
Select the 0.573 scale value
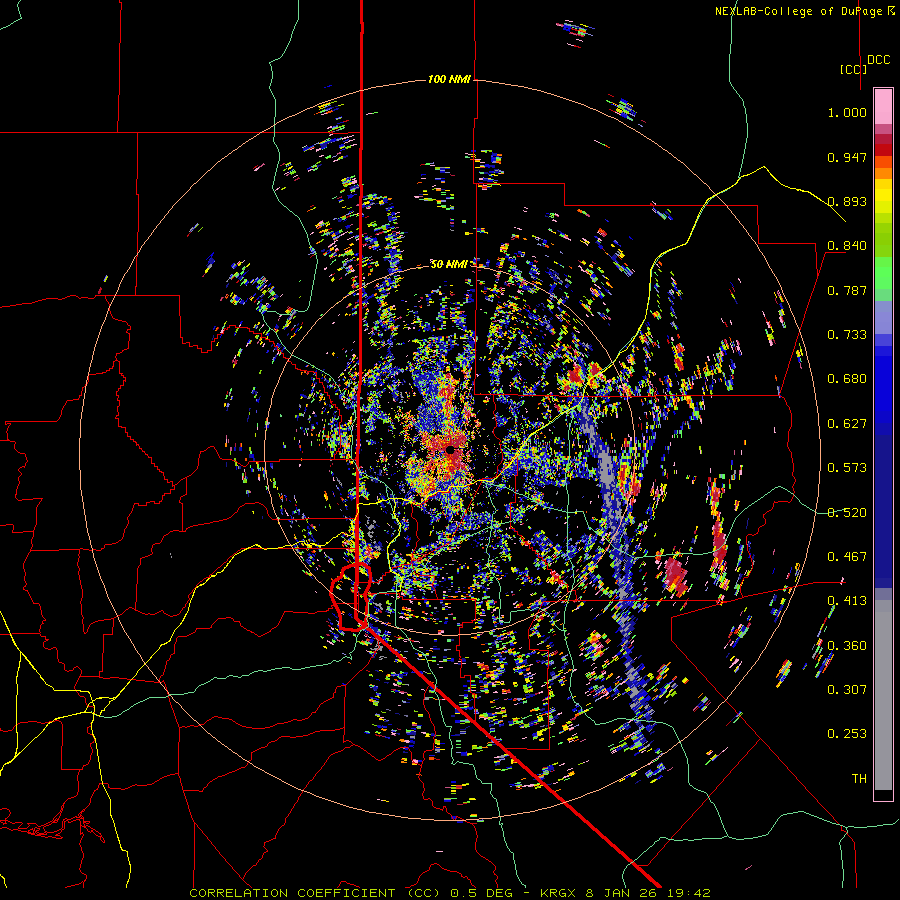tap(847, 468)
